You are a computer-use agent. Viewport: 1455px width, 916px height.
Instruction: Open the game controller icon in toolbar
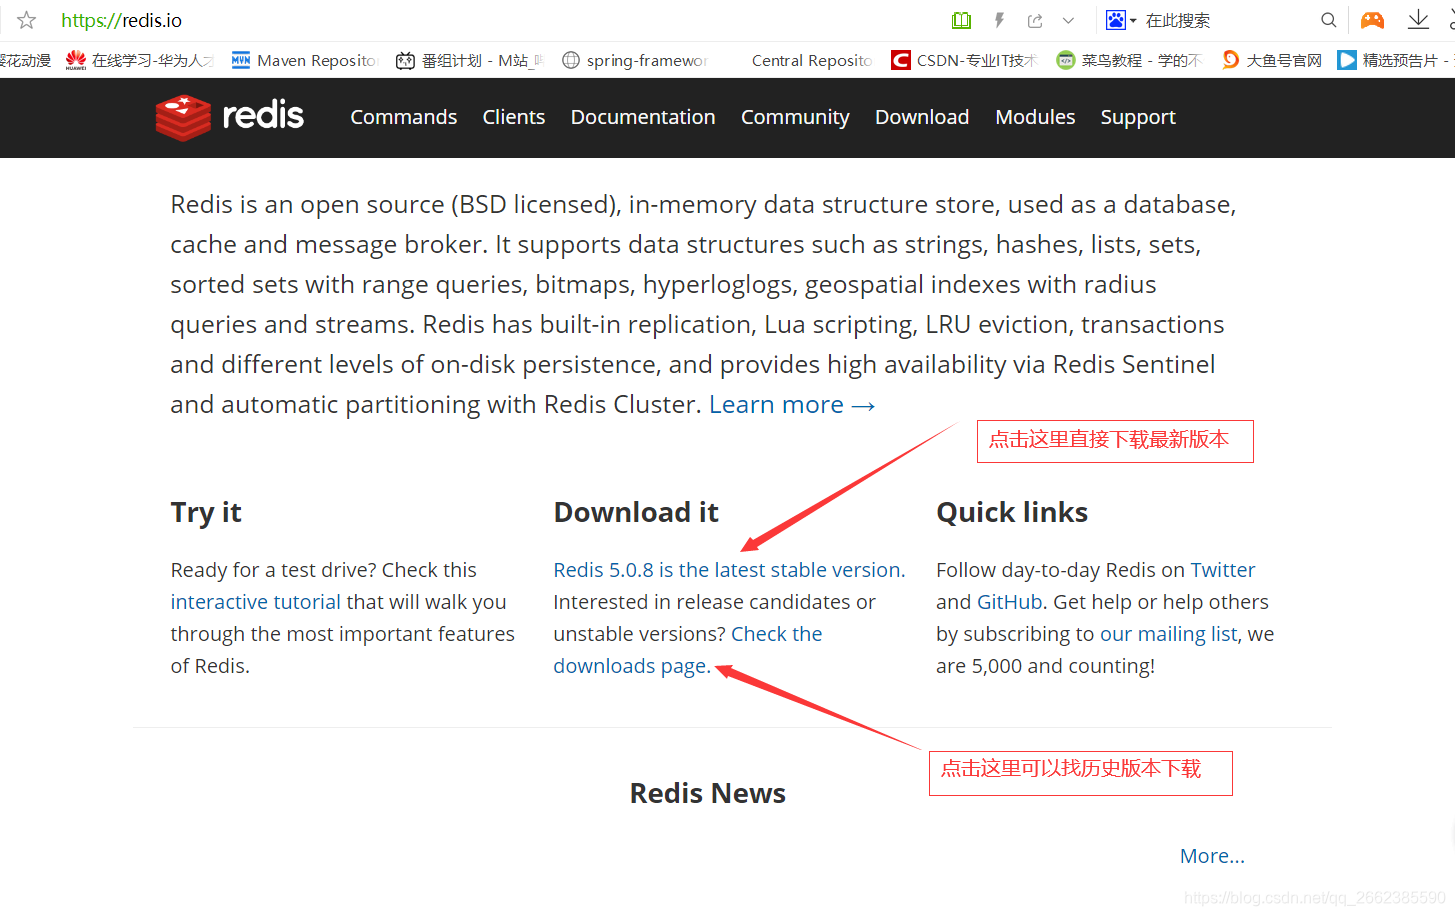pyautogui.click(x=1372, y=20)
